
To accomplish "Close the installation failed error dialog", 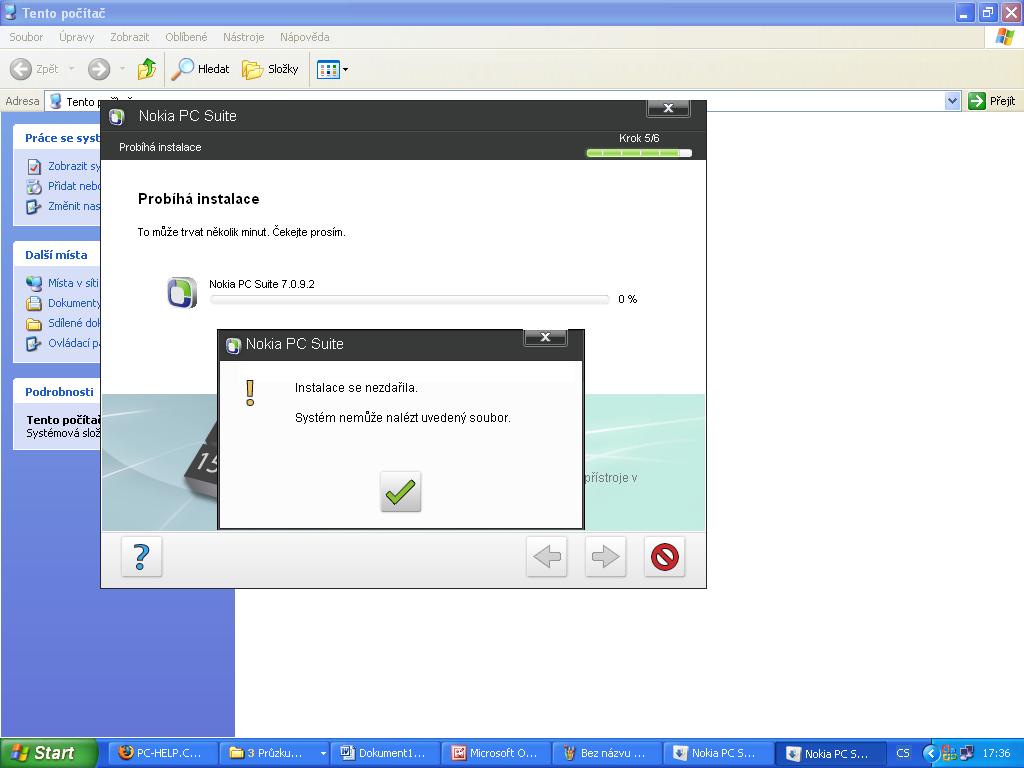I will pyautogui.click(x=545, y=338).
